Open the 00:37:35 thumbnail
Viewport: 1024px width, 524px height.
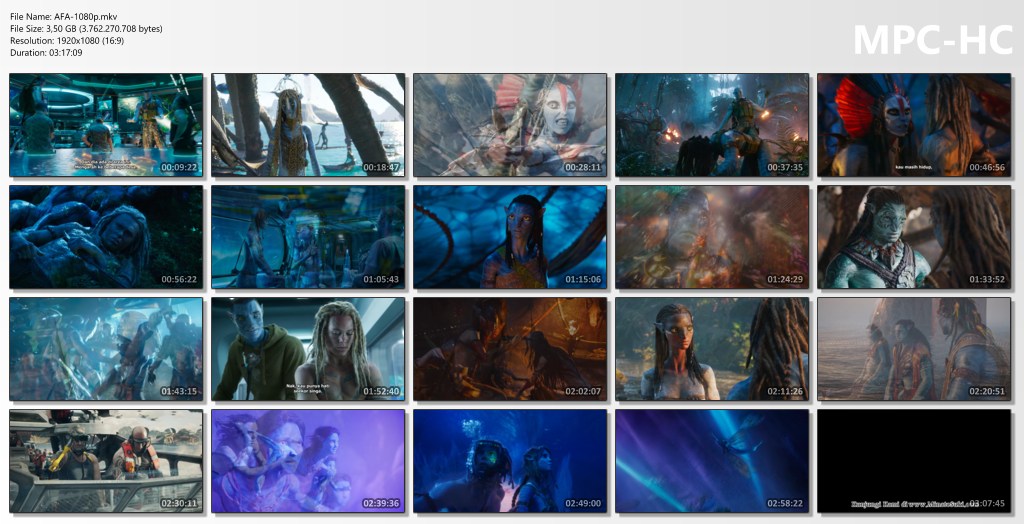point(712,125)
